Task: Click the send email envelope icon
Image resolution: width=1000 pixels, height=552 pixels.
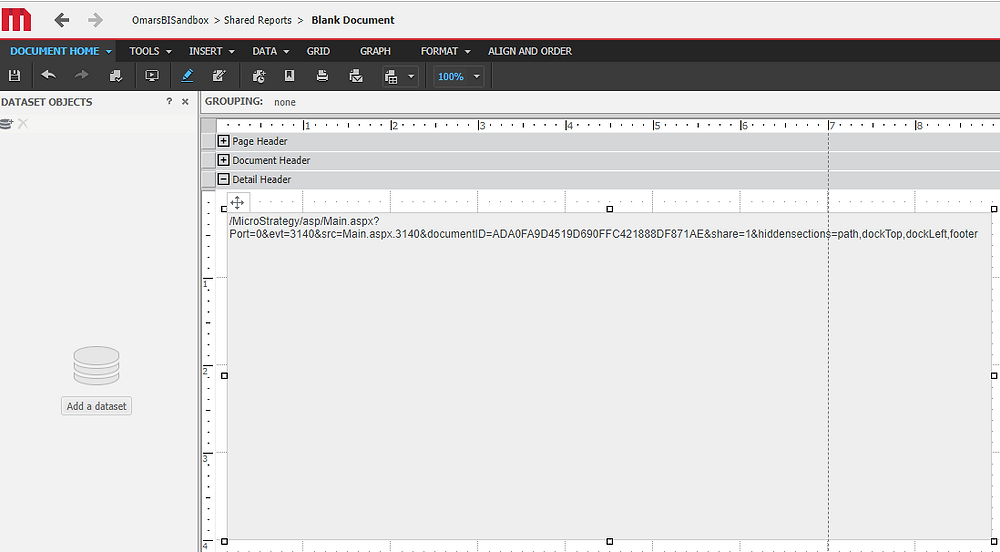Action: 357,76
